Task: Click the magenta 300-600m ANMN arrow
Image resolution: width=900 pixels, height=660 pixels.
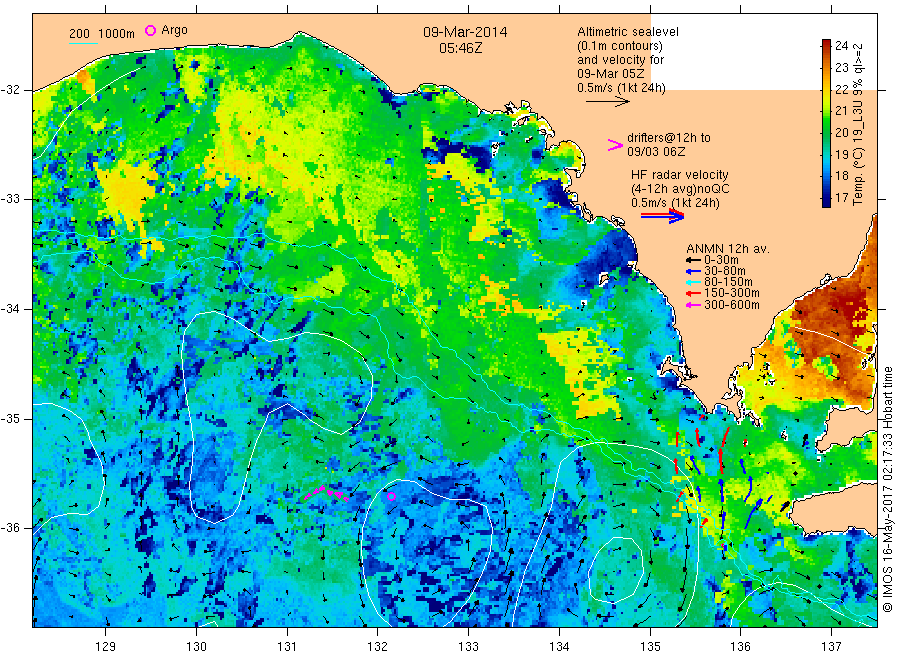Action: [x=693, y=305]
